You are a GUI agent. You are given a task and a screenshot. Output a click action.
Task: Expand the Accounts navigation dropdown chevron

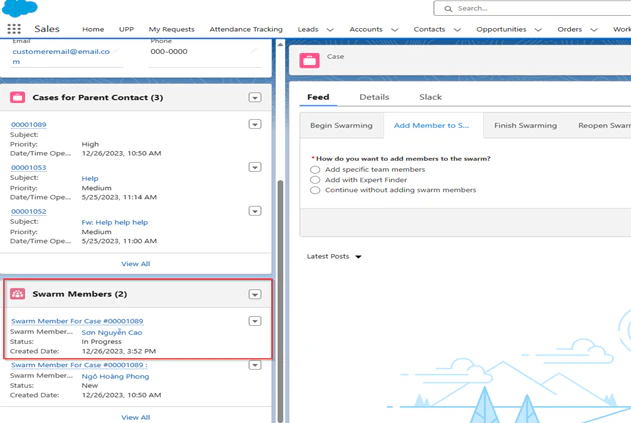point(395,29)
